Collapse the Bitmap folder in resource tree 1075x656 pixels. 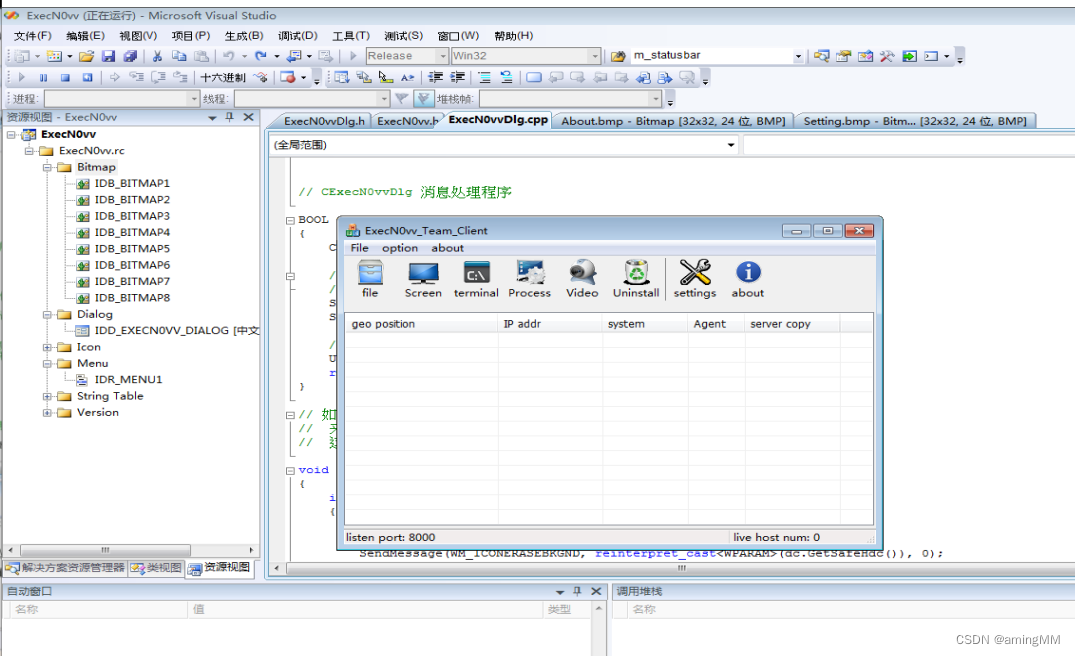point(47,167)
